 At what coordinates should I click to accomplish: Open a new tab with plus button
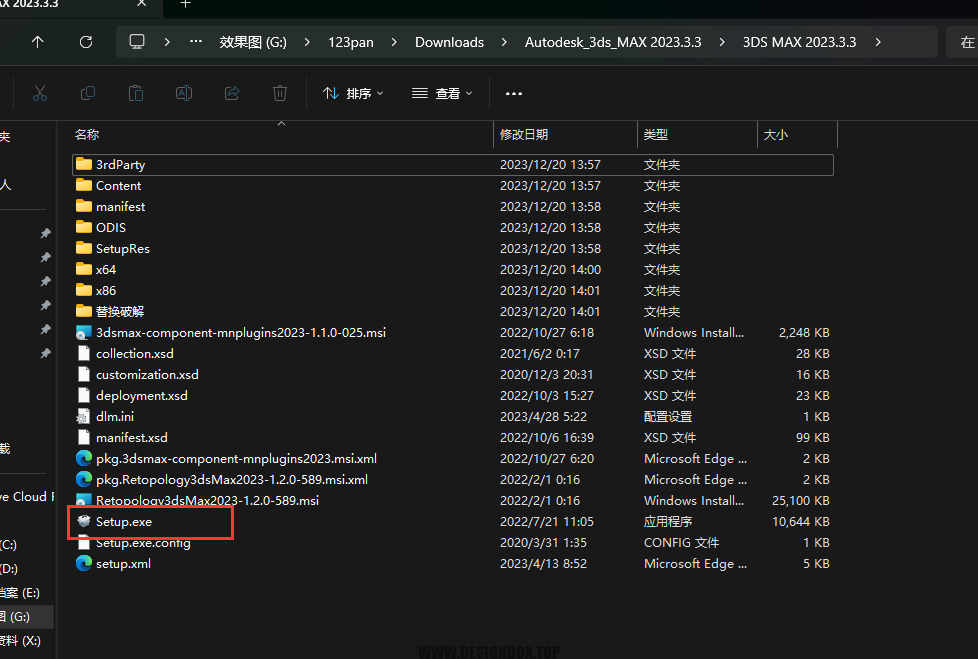click(185, 4)
